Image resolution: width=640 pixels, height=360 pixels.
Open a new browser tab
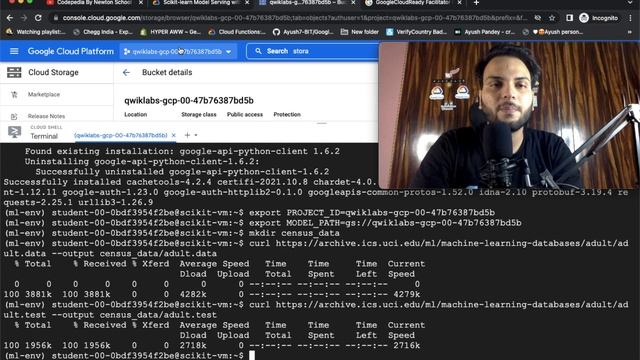point(476,2)
